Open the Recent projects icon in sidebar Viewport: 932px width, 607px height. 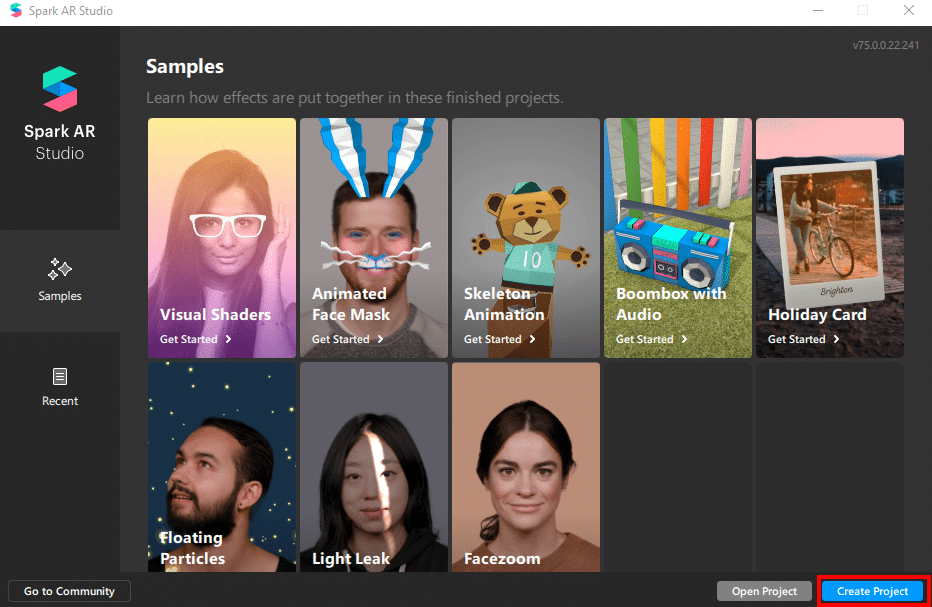pos(59,376)
